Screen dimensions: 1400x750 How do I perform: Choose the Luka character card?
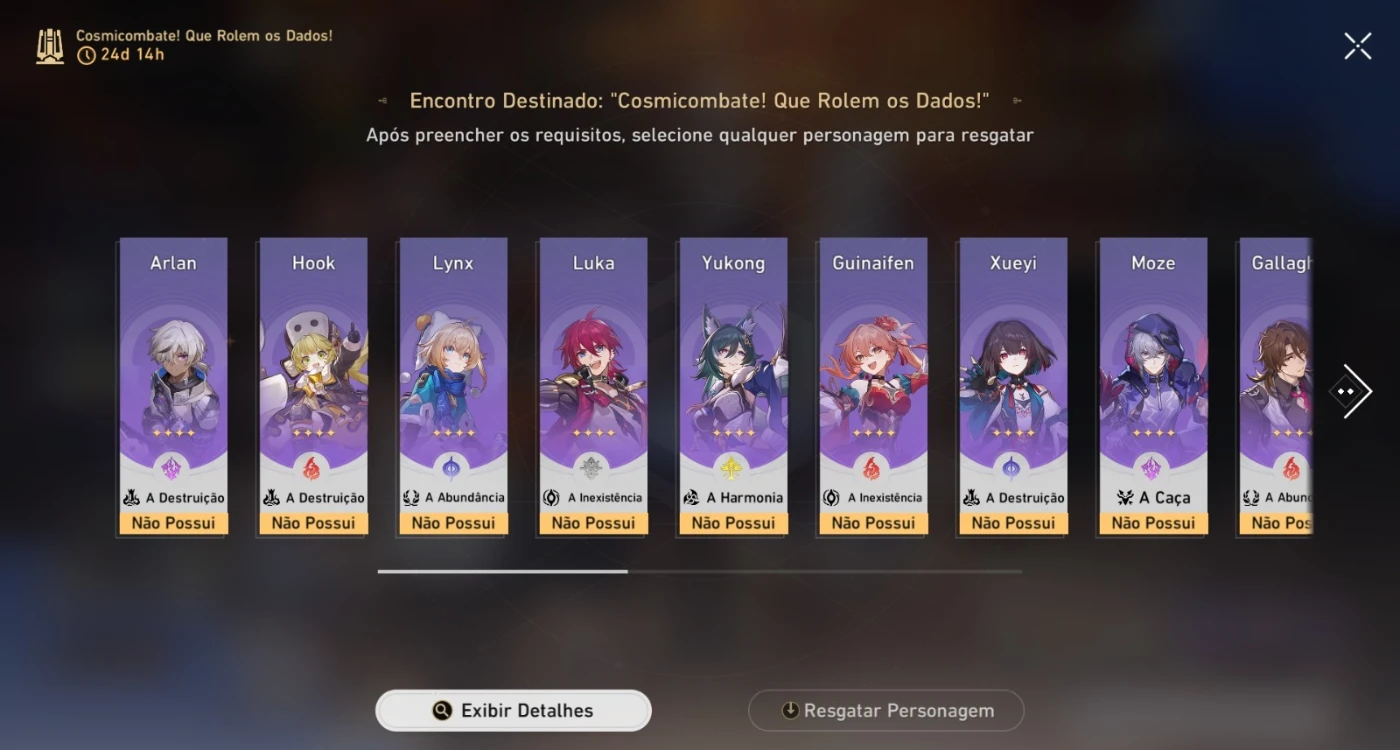pos(593,386)
